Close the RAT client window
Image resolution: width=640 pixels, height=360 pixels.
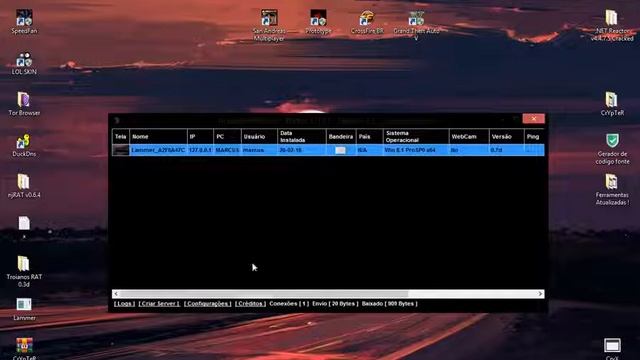[x=533, y=119]
